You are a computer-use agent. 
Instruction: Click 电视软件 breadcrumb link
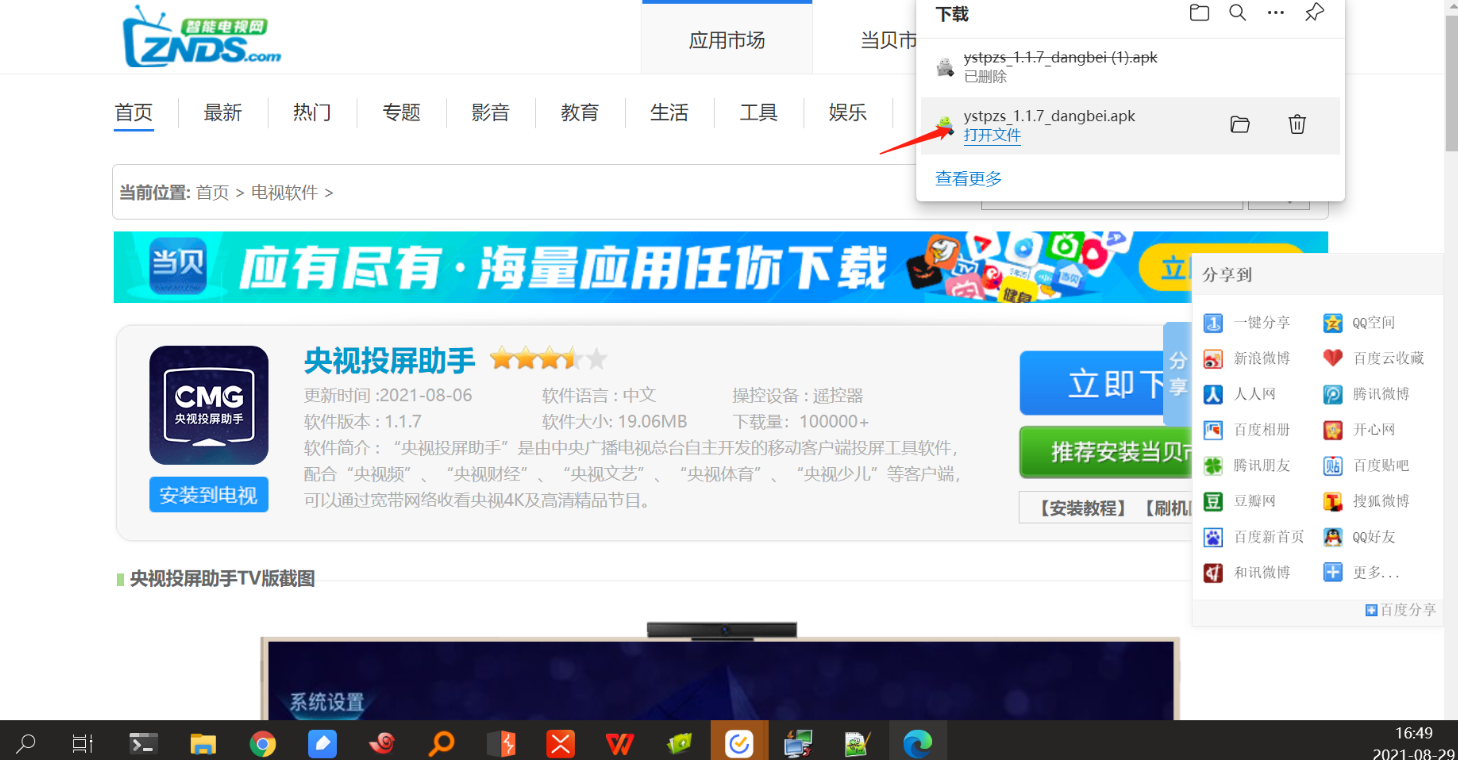[x=284, y=193]
